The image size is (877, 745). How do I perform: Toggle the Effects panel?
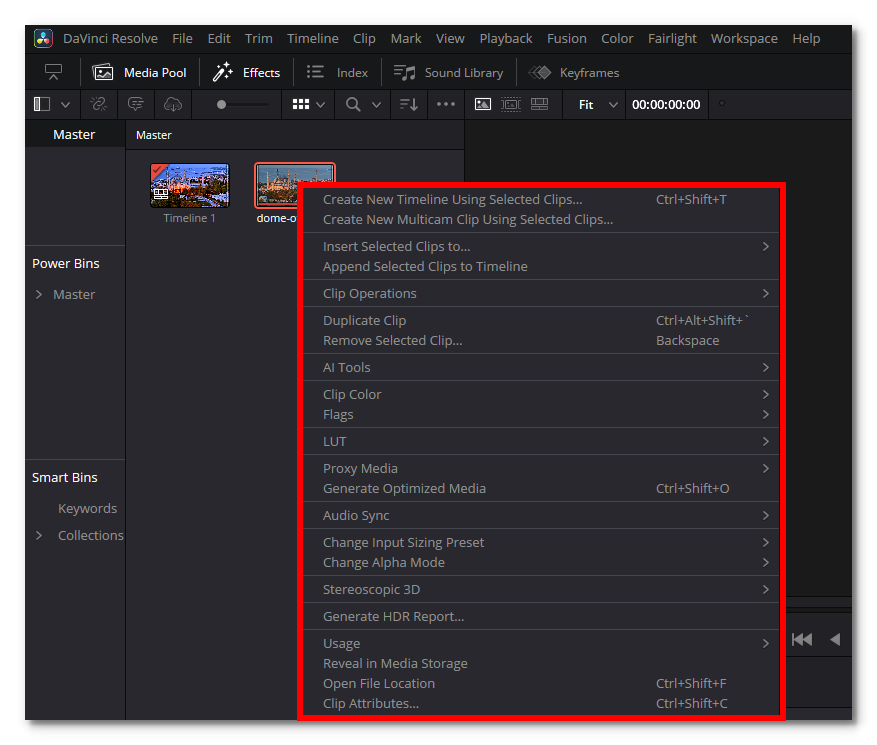[x=246, y=73]
